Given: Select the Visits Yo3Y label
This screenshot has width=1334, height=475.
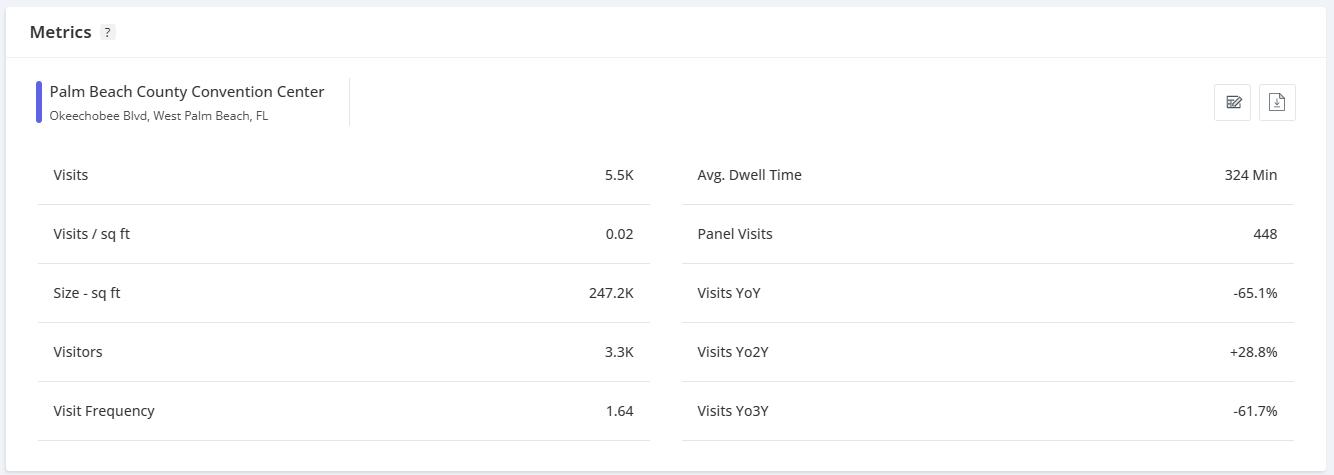Looking at the screenshot, I should coord(732,411).
